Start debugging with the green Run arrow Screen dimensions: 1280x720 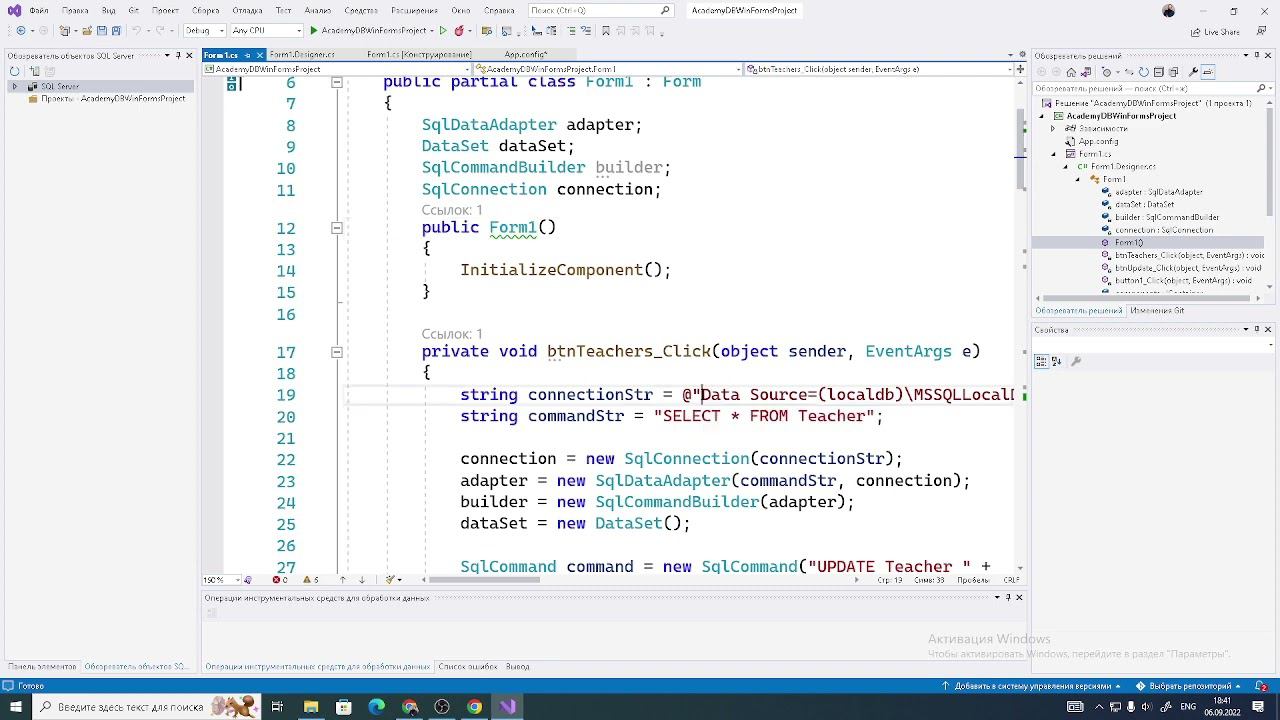coord(314,31)
